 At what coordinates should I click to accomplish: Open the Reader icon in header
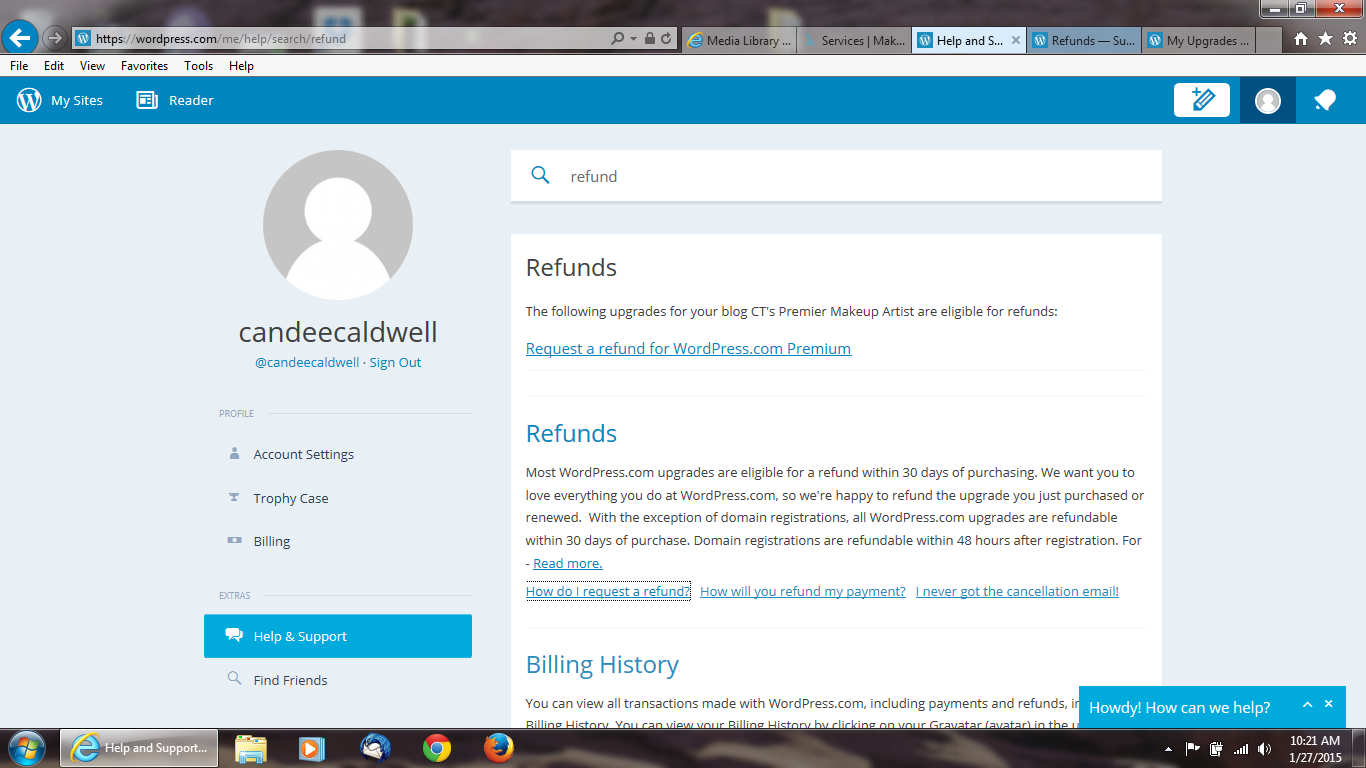[x=147, y=100]
